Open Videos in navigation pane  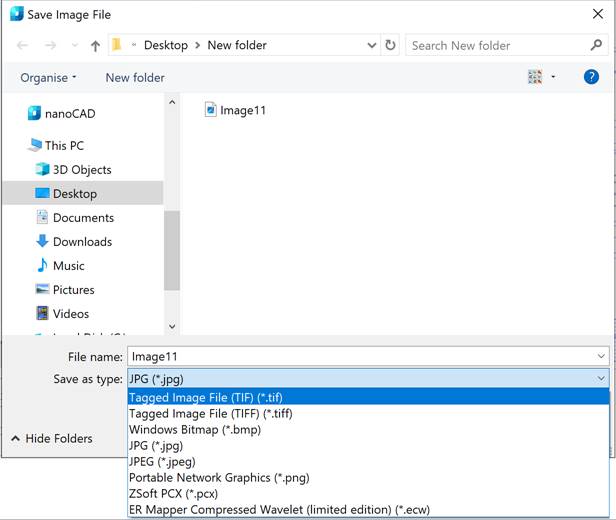62,313
